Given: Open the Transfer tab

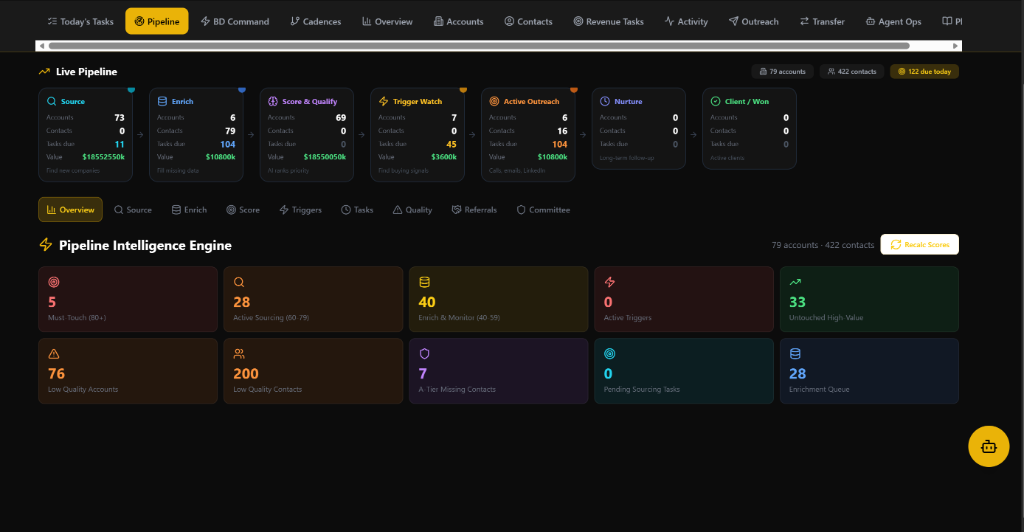Looking at the screenshot, I should [822, 22].
